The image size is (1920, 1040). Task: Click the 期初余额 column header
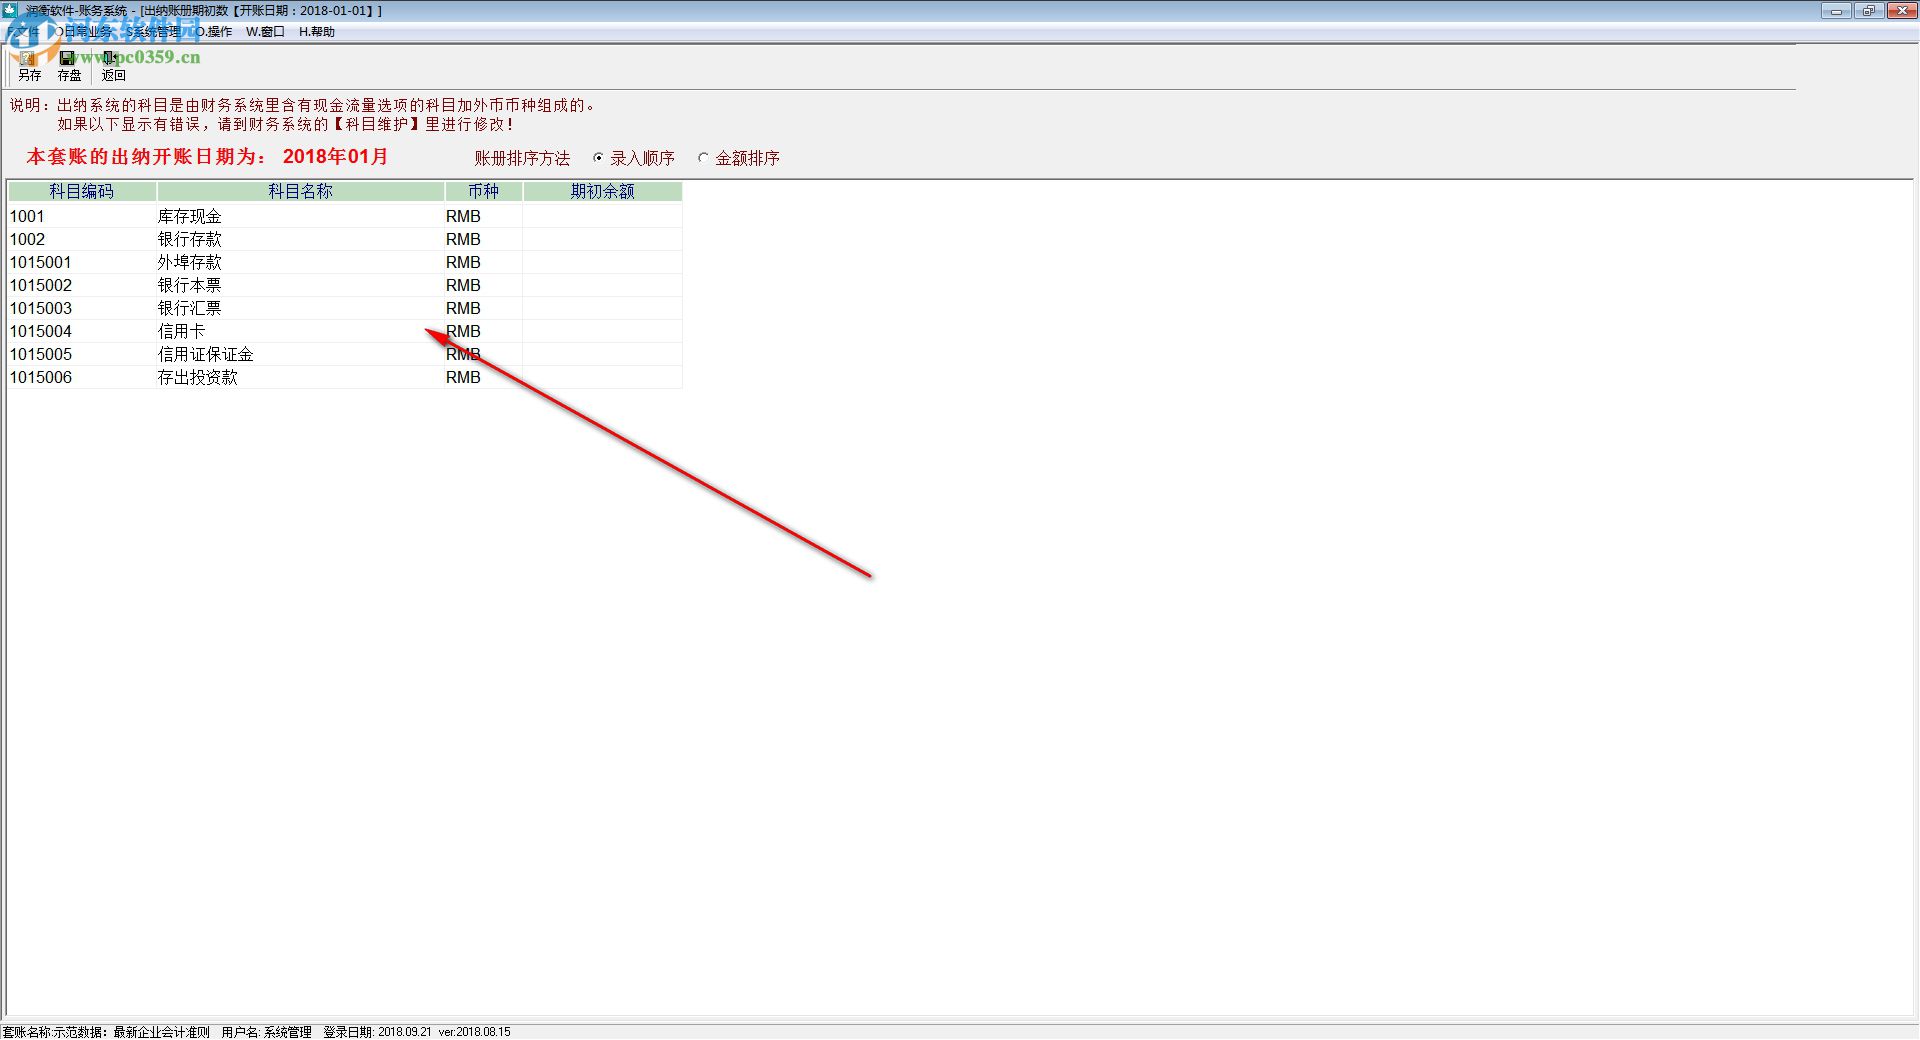click(x=602, y=191)
